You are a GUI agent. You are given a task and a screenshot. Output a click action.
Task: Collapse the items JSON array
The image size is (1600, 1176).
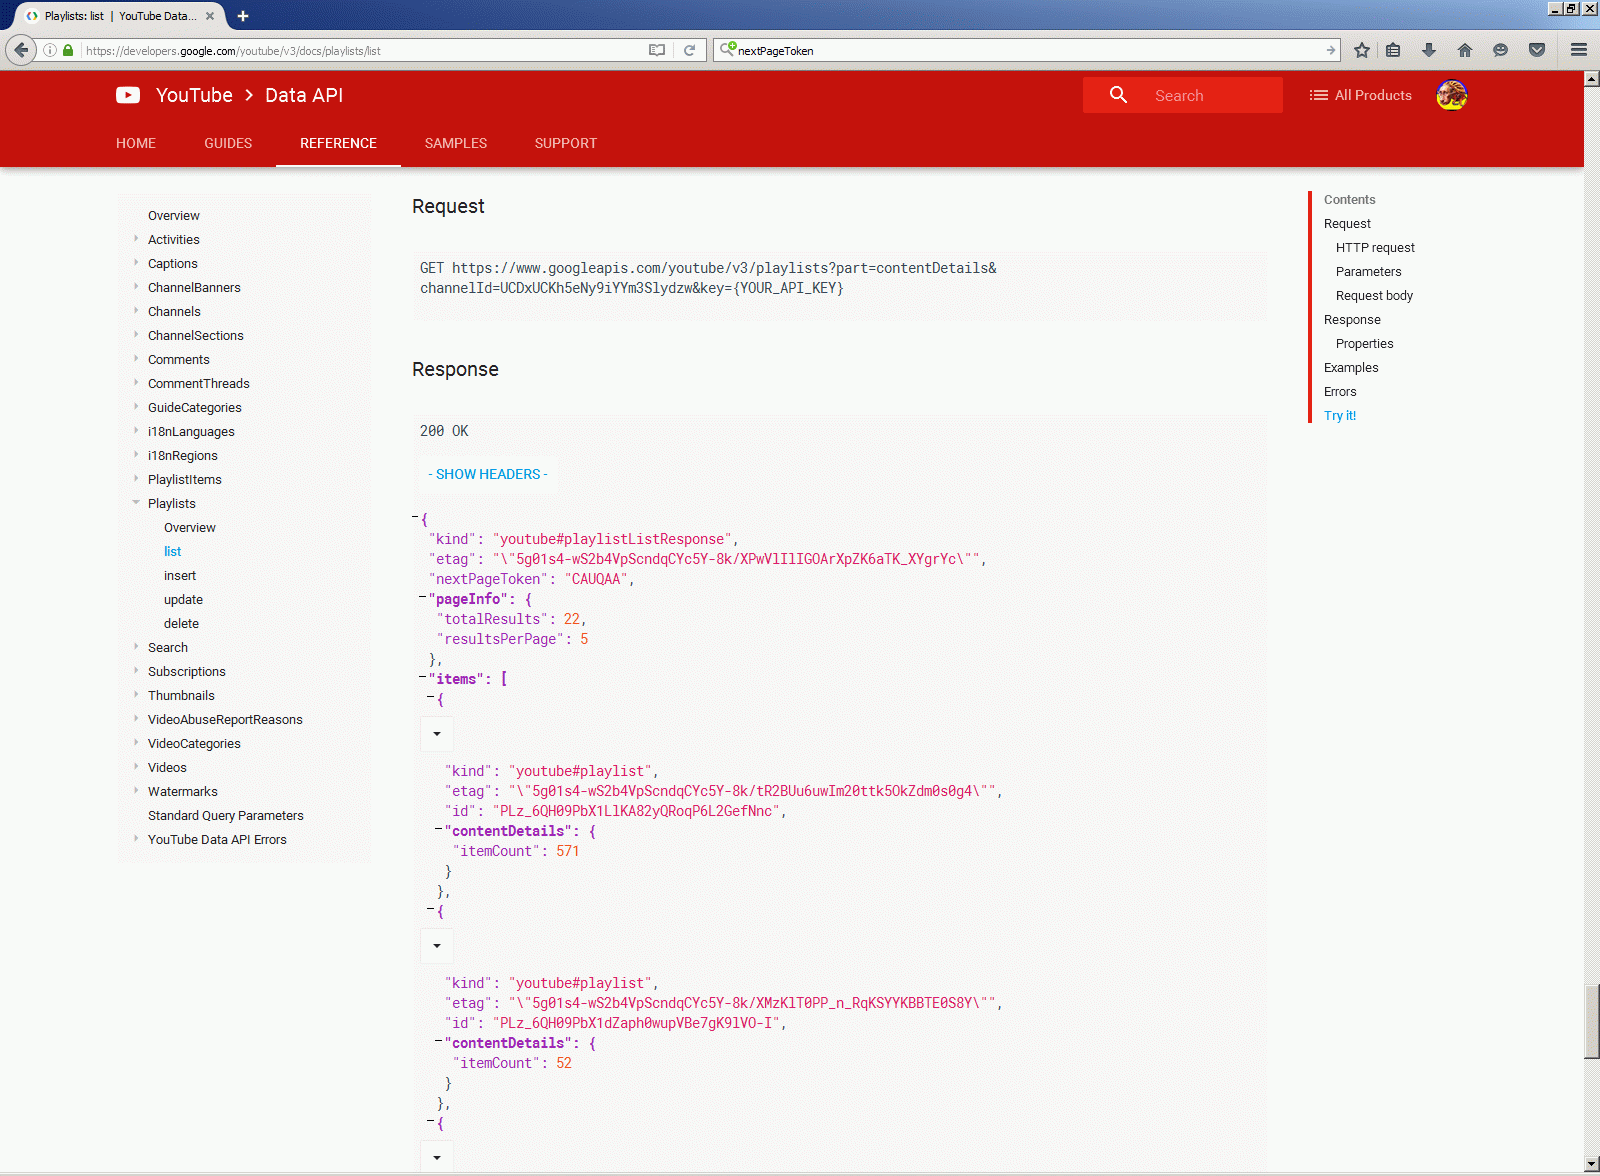tap(423, 678)
